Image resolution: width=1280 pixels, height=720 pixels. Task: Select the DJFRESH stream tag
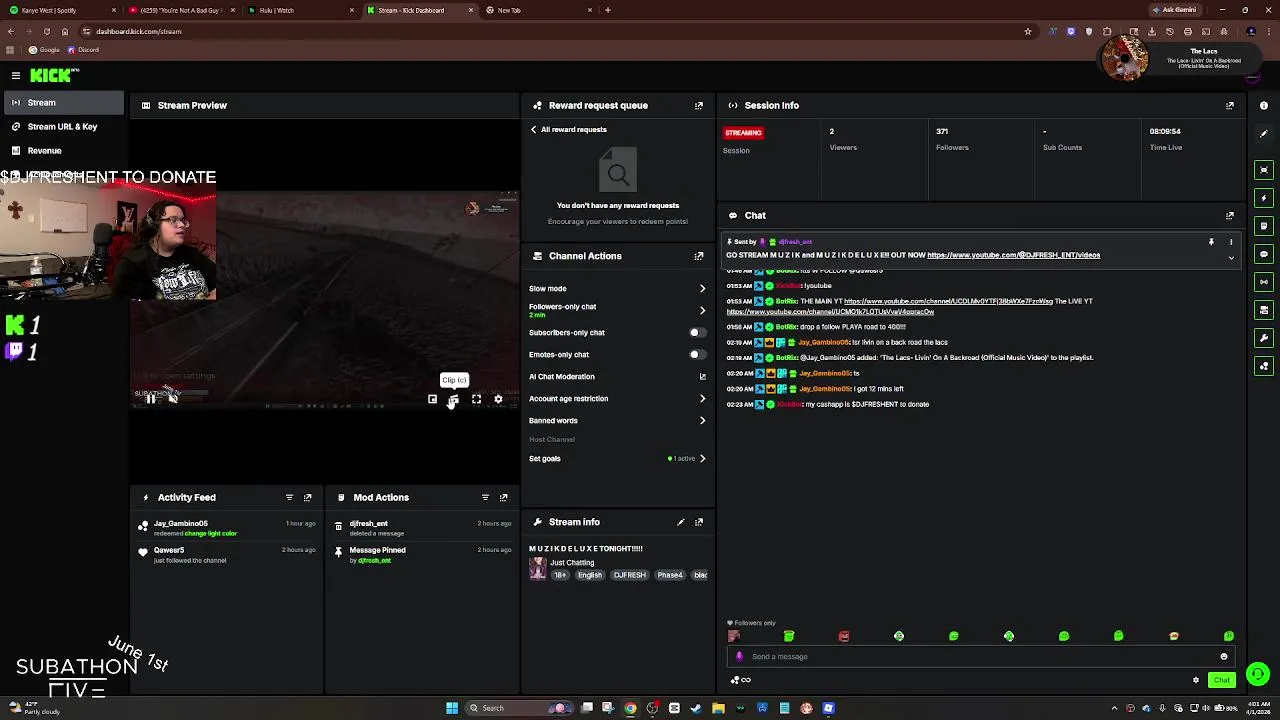[630, 575]
